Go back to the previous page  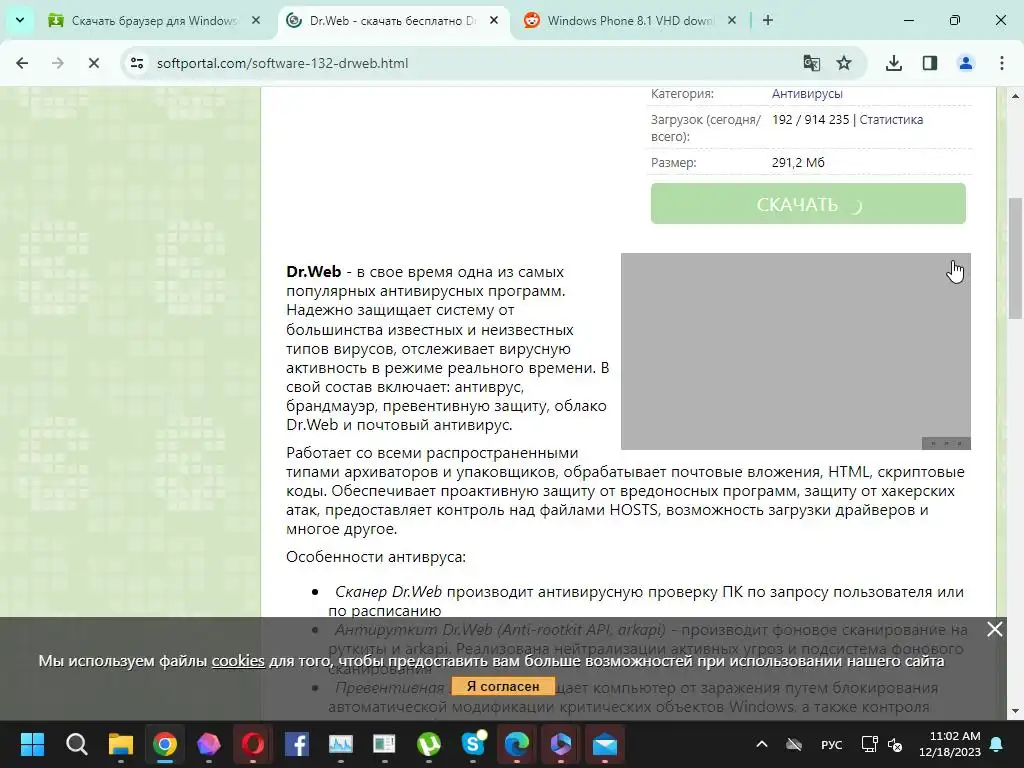pos(22,63)
